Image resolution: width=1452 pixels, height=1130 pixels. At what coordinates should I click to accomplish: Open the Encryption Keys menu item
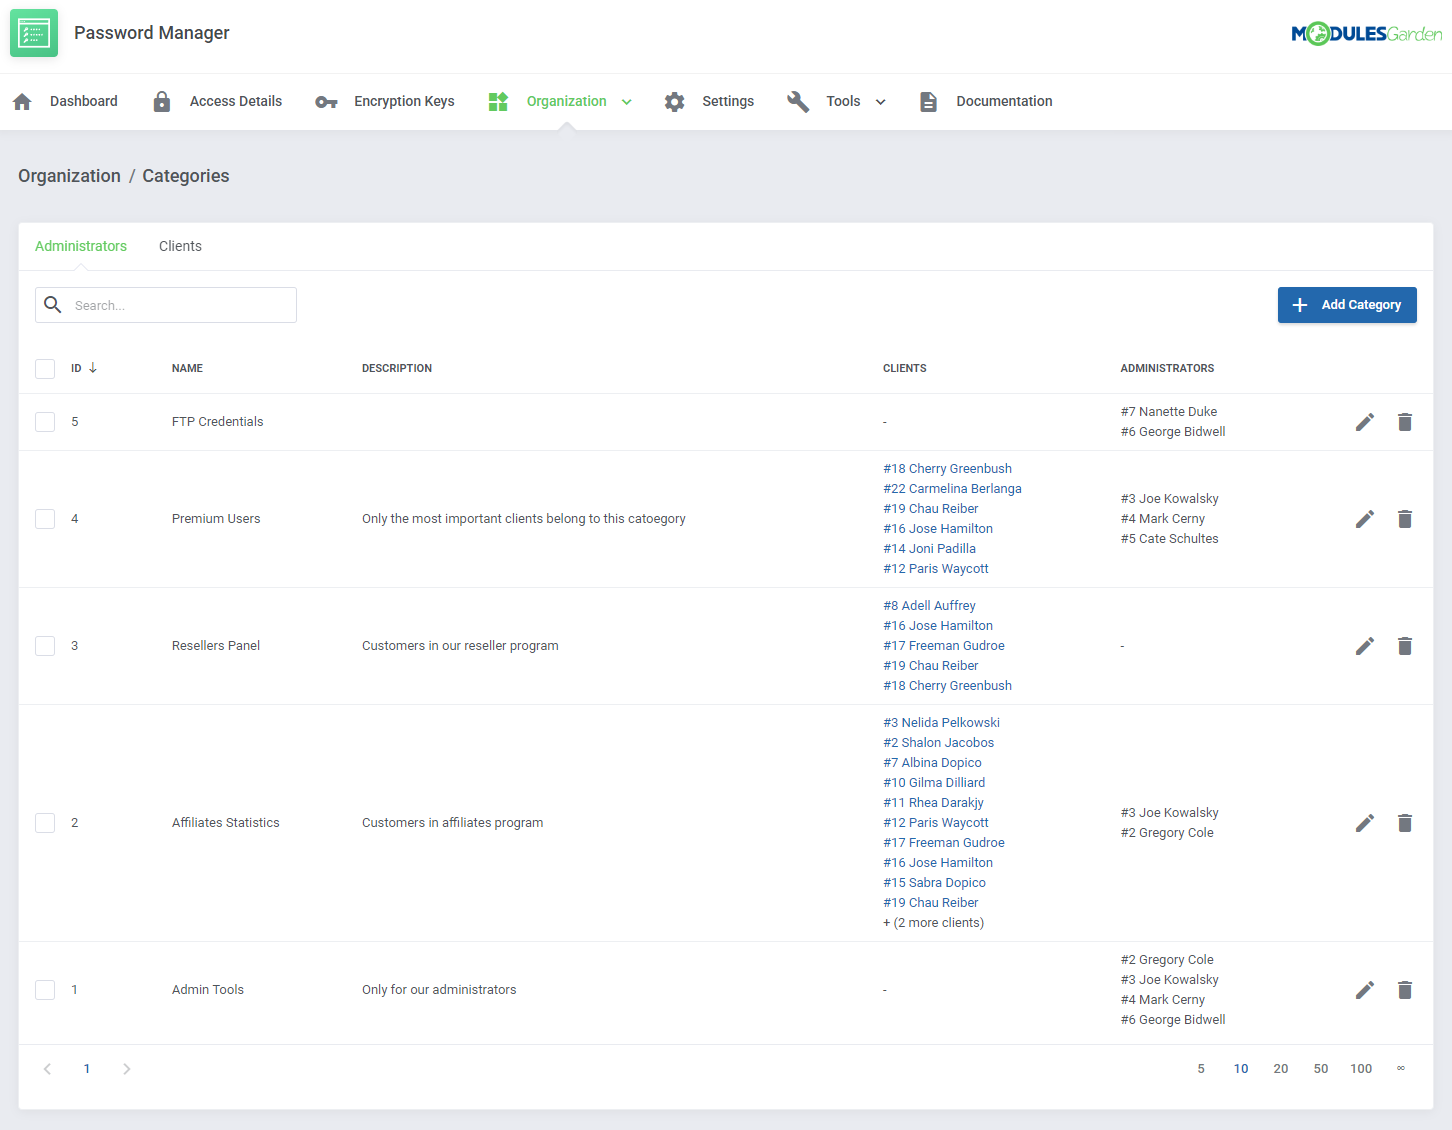pos(404,101)
